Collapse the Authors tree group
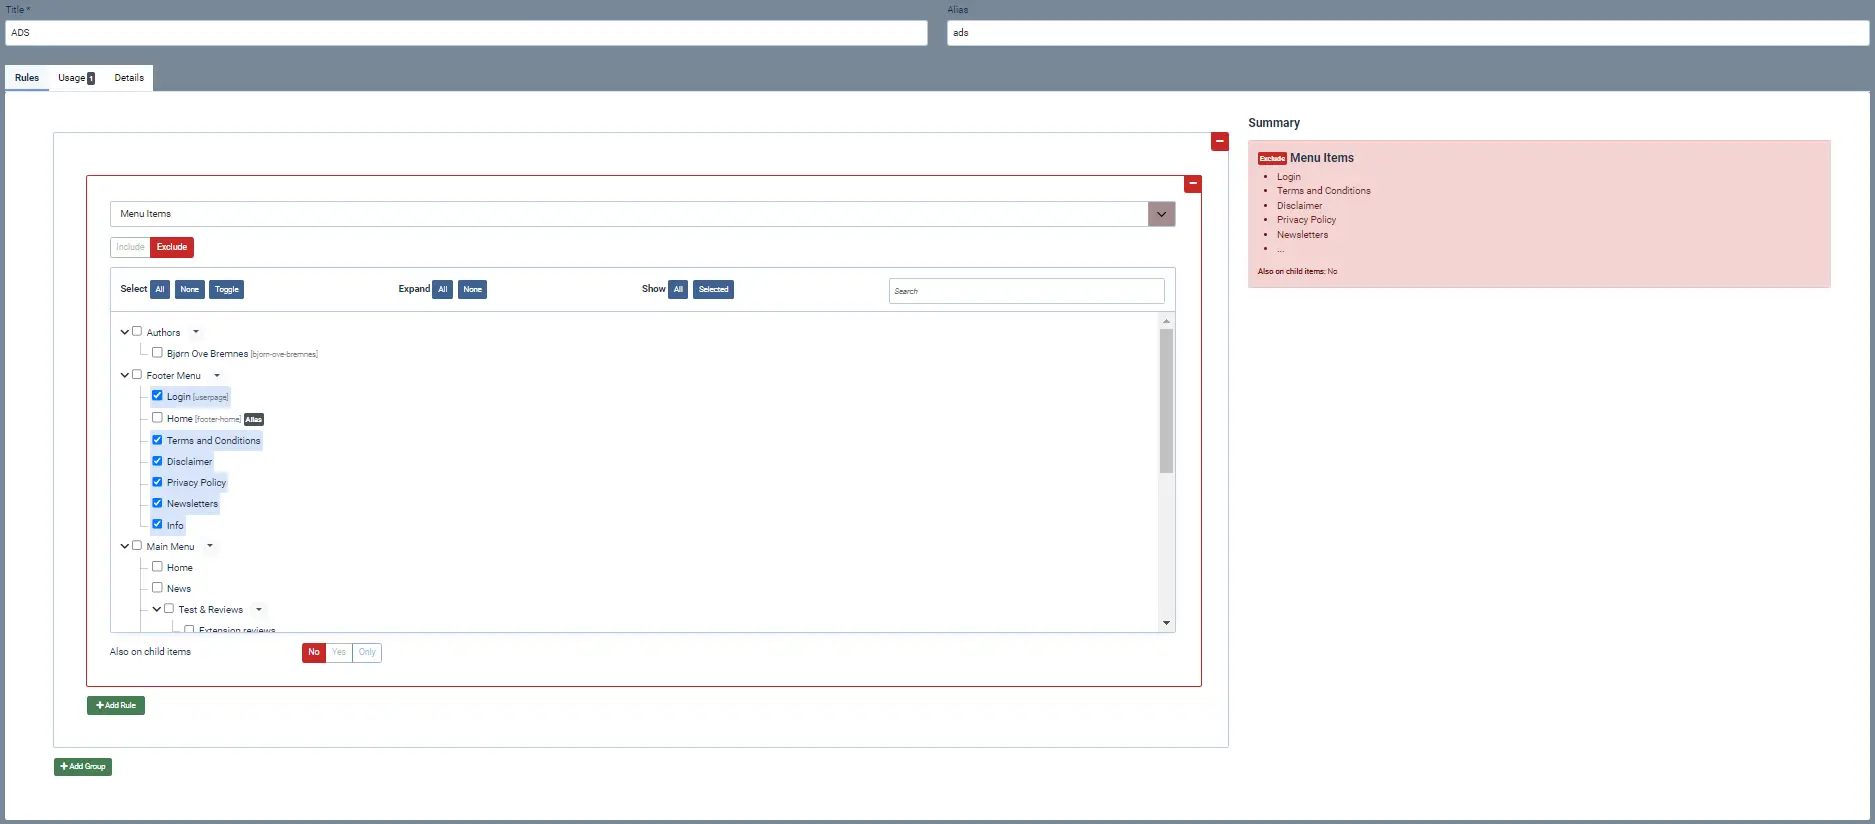The width and height of the screenshot is (1875, 824). point(125,332)
